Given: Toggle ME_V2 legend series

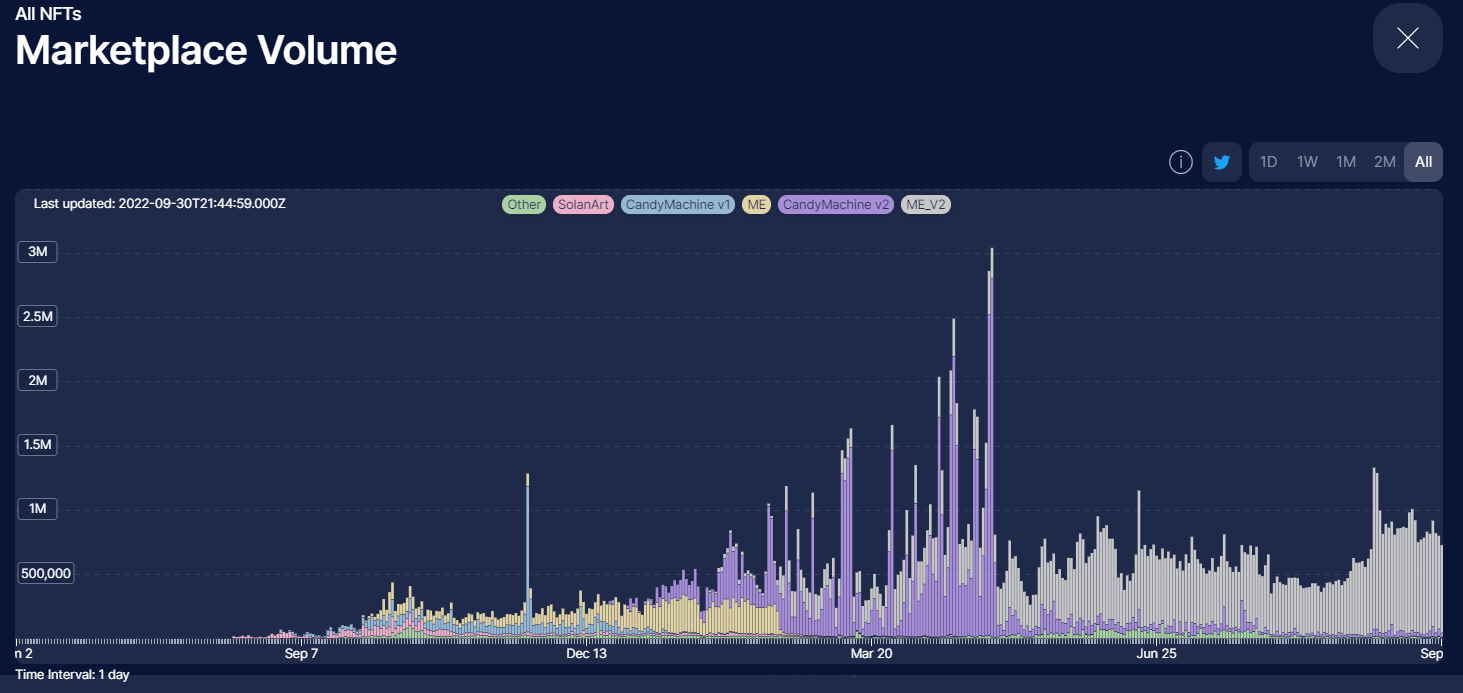Looking at the screenshot, I should click(926, 205).
